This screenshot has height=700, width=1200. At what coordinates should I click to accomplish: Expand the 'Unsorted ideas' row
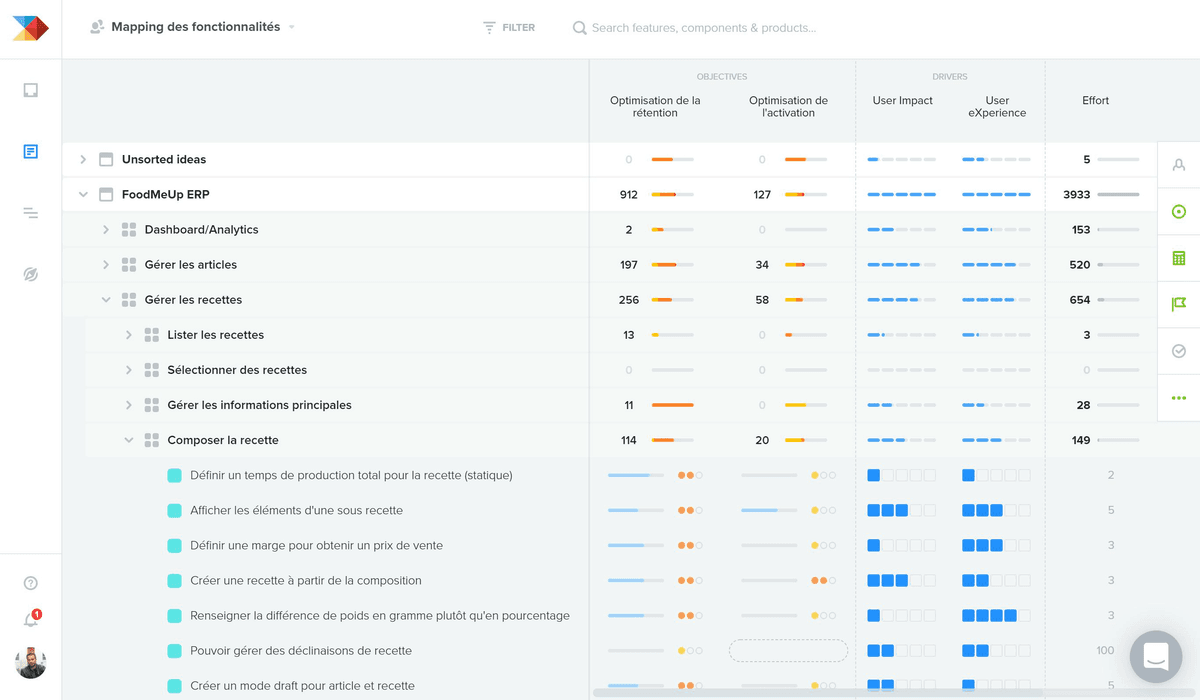pos(83,159)
